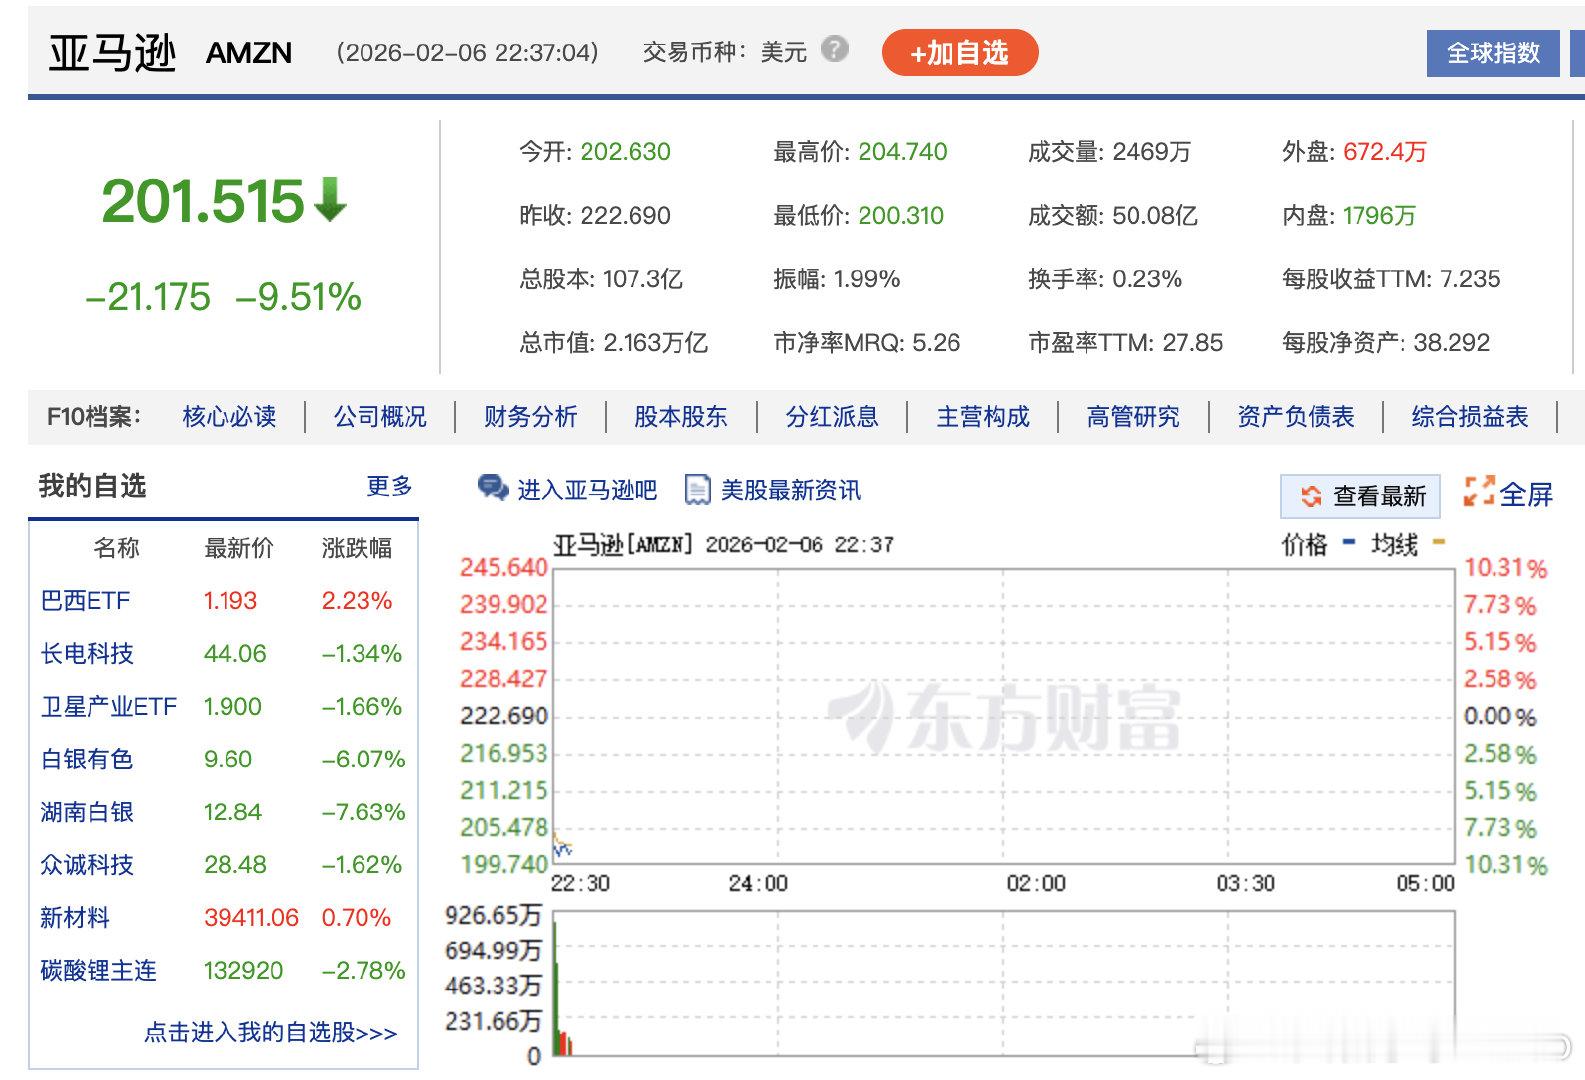Click the 亚马逊 stock name heading
This screenshot has width=1585, height=1080.
pyautogui.click(x=113, y=53)
